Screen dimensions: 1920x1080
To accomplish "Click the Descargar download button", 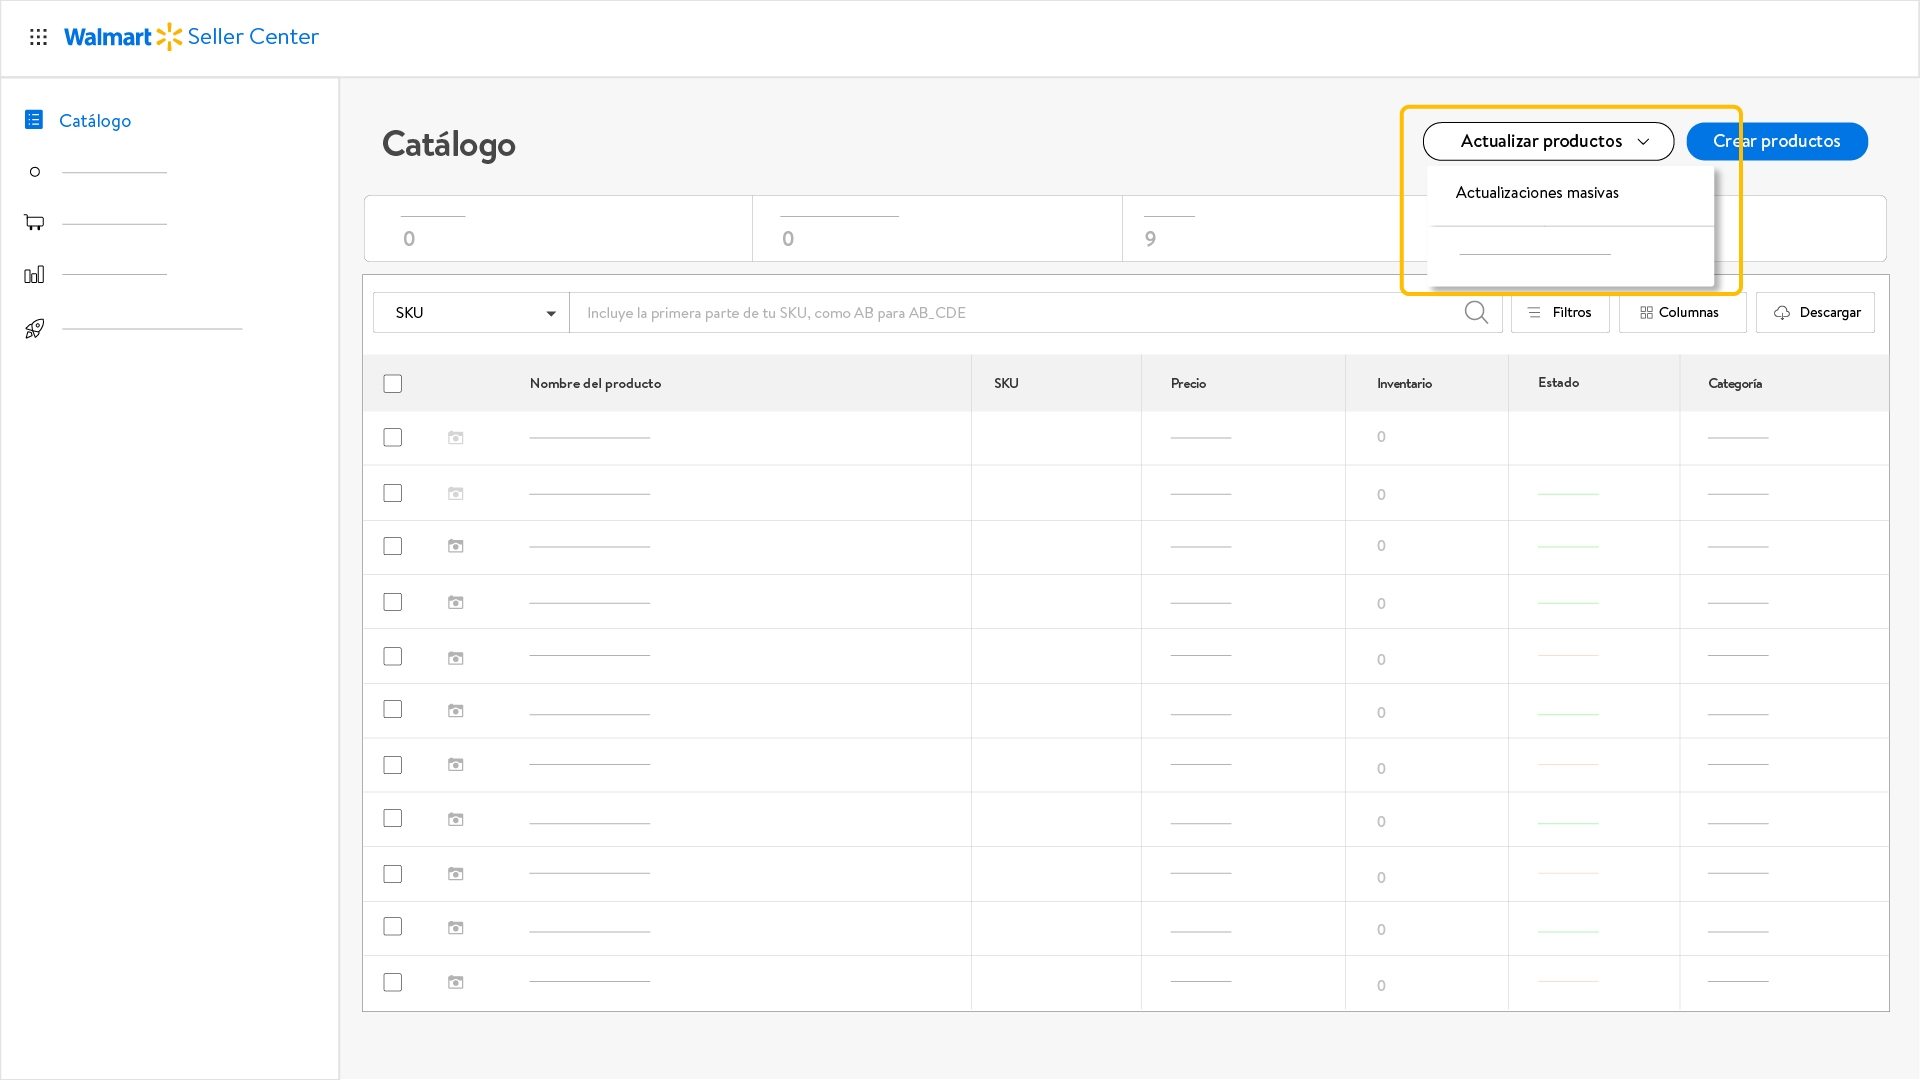I will (x=1814, y=313).
